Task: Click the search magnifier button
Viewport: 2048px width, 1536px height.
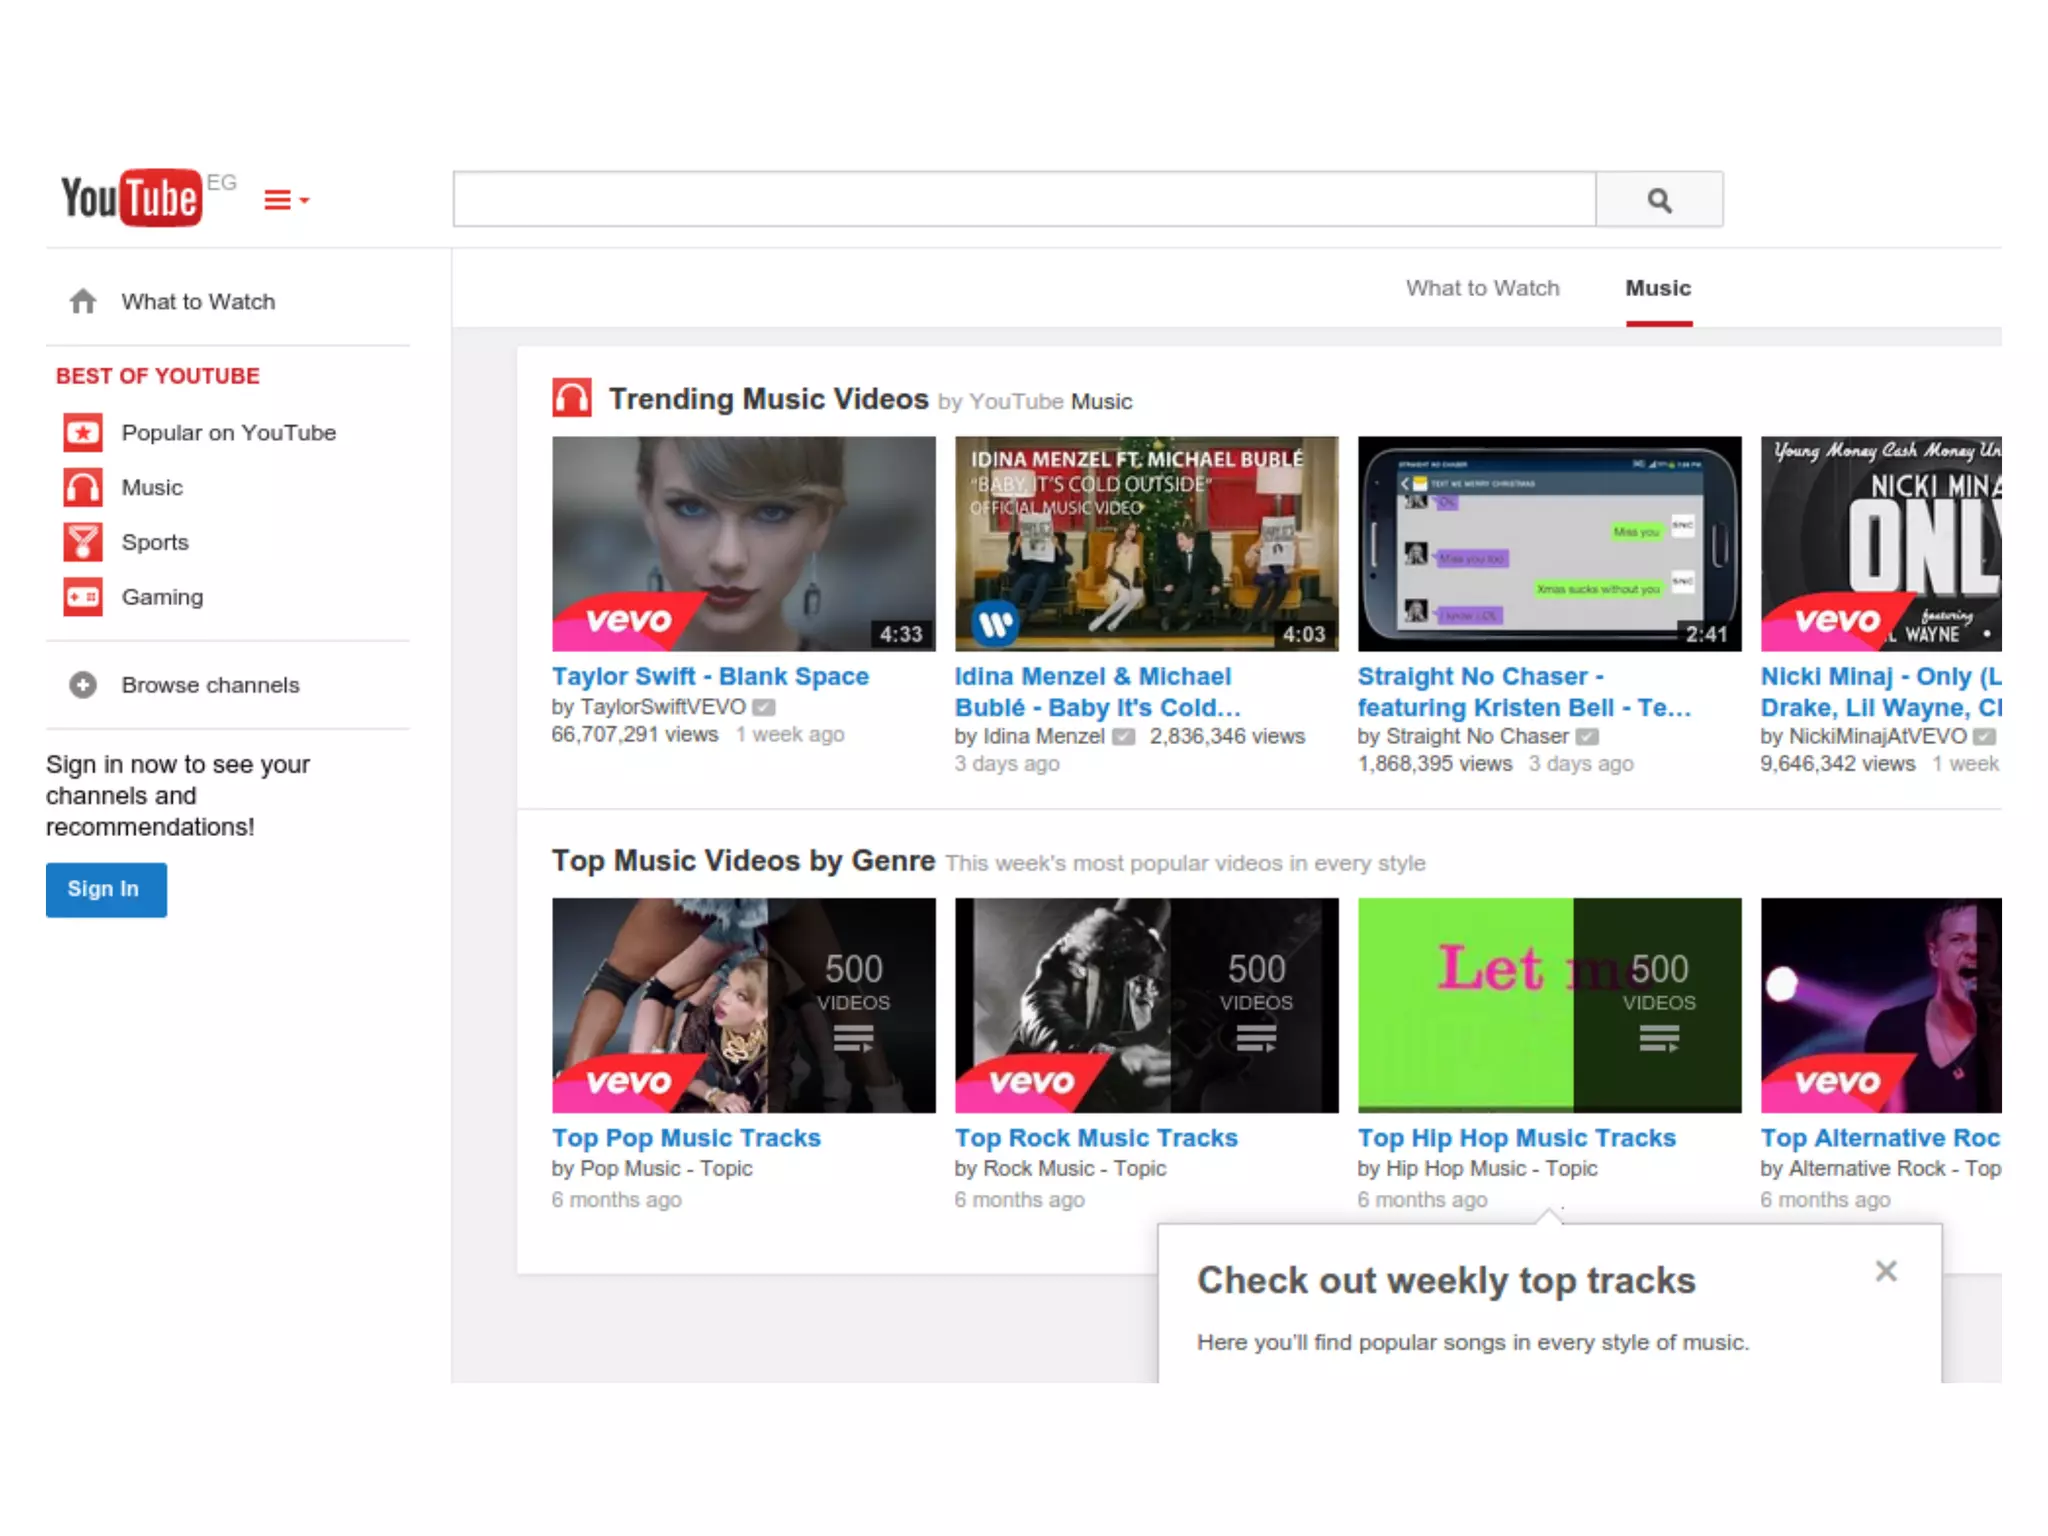Action: click(x=1658, y=200)
